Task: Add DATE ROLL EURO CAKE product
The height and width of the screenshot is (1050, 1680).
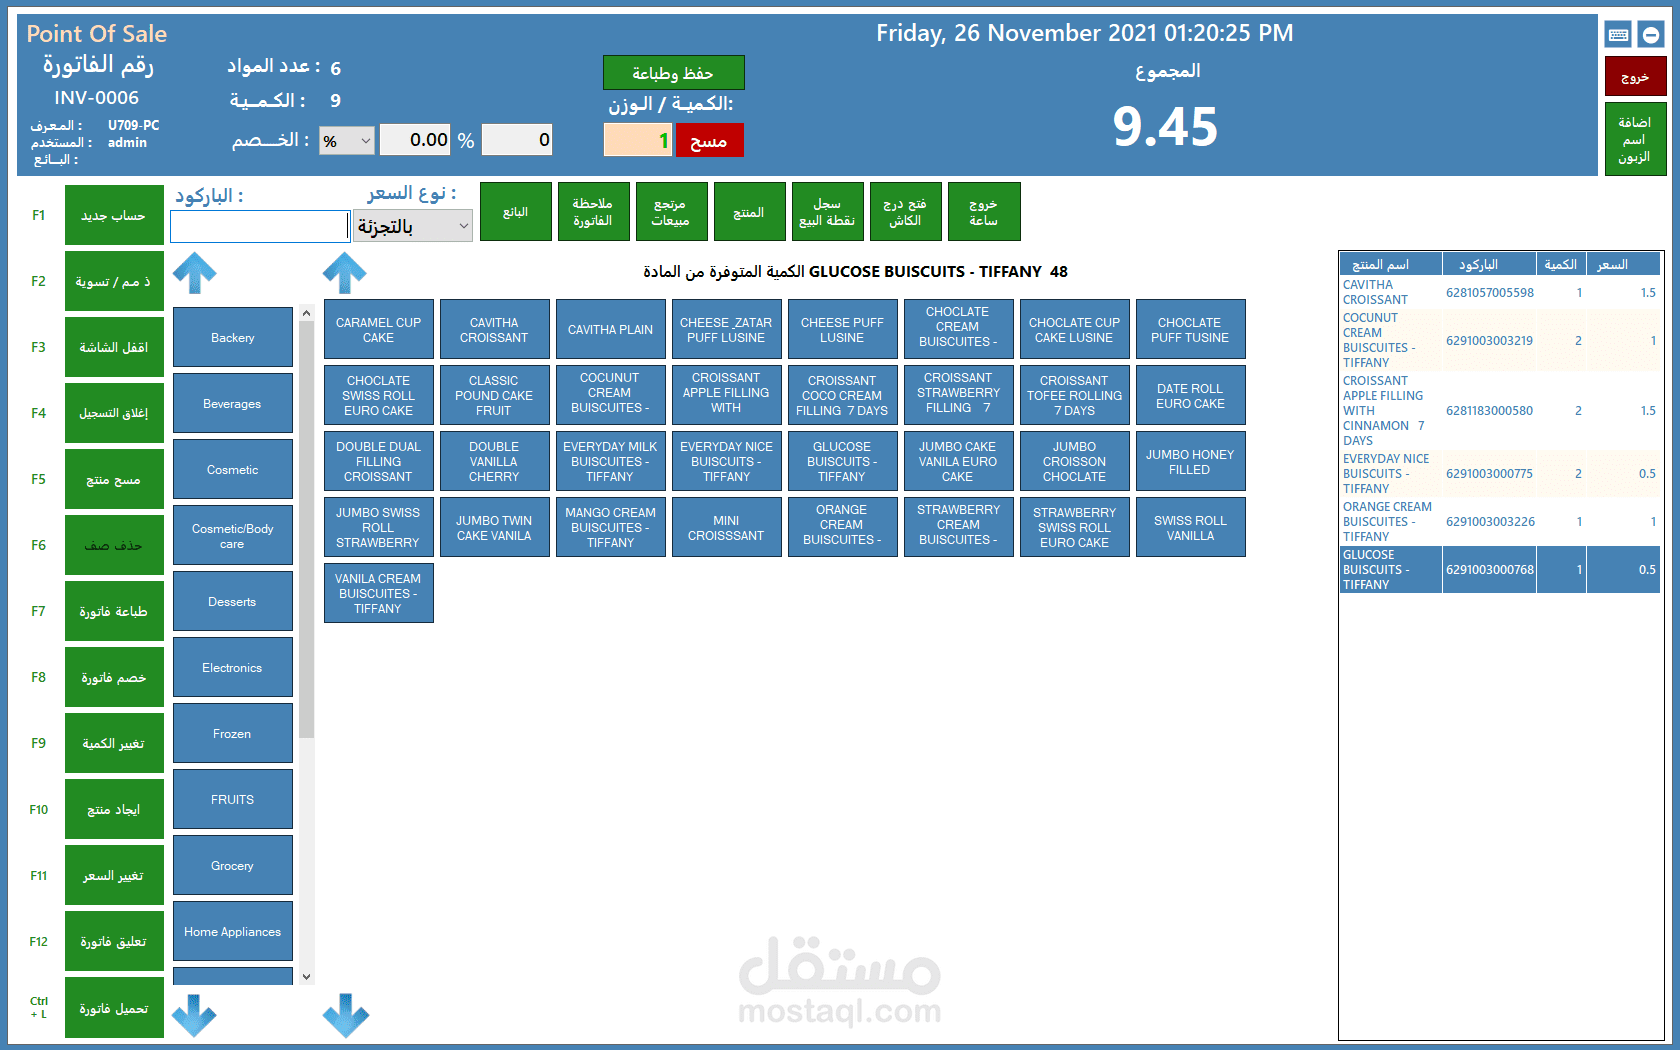Action: coord(1191,396)
